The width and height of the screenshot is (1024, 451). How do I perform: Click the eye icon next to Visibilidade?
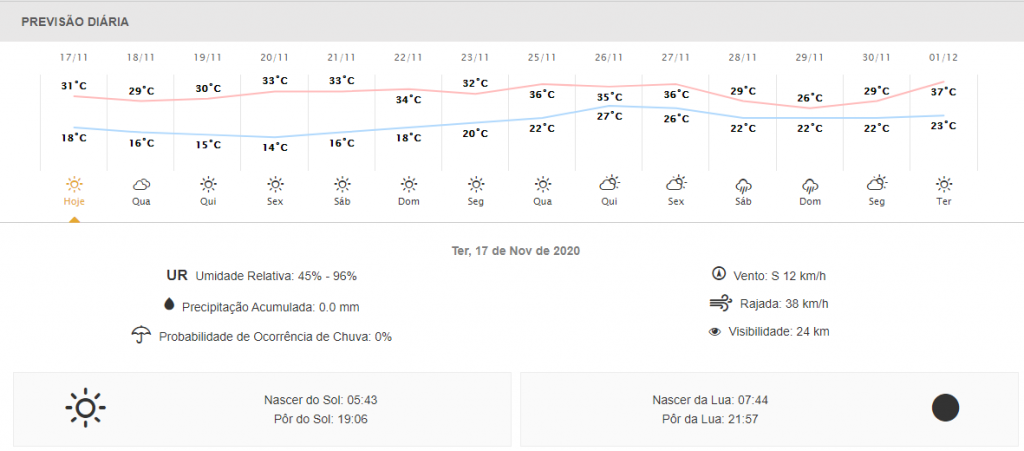tap(714, 332)
